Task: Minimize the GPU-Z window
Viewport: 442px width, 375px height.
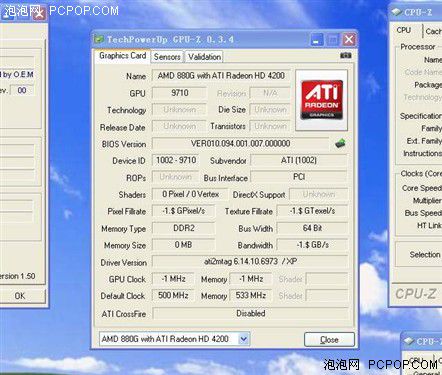Action: click(x=317, y=40)
